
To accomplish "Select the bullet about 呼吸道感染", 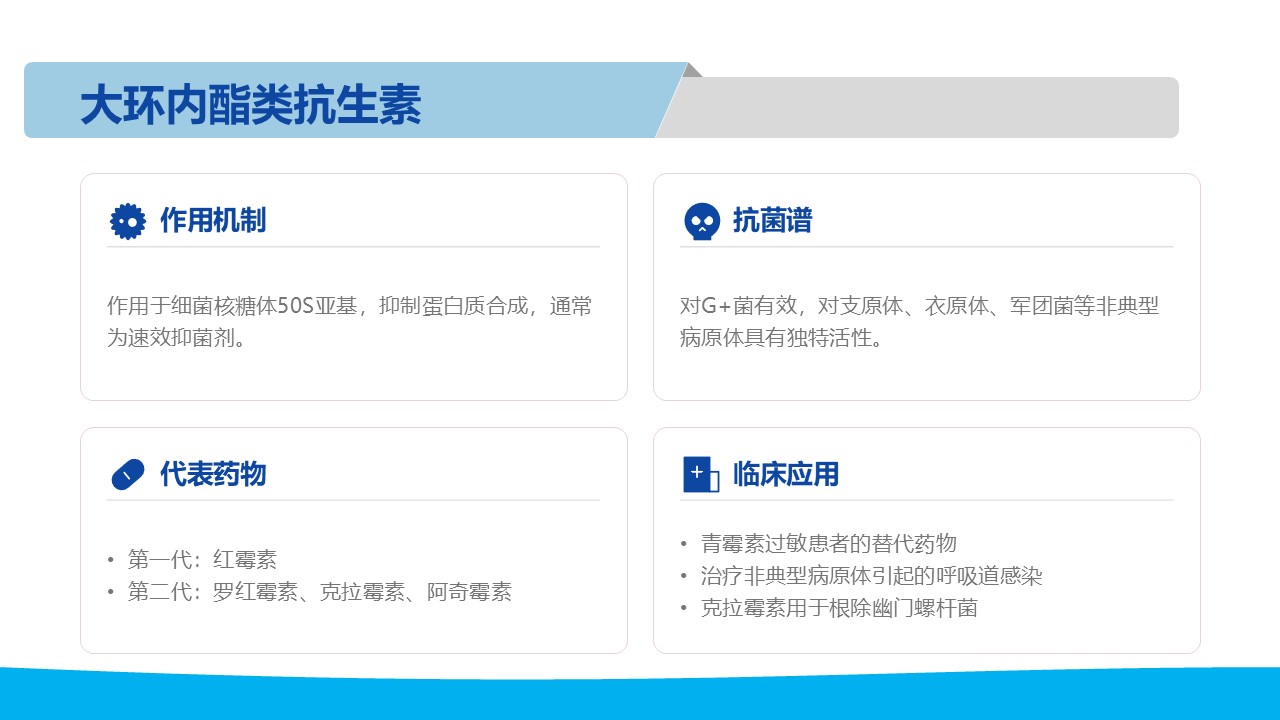I will coord(871,575).
